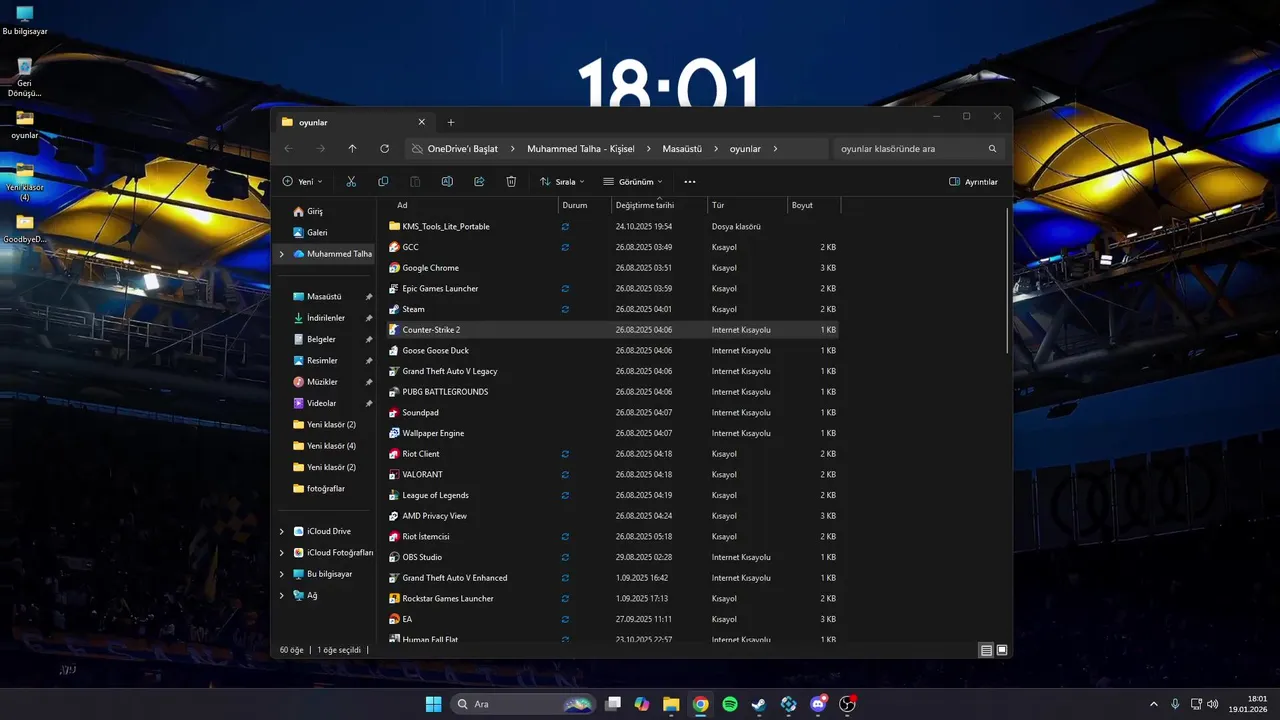The image size is (1280, 720).
Task: Select the Counter-Strike 2 shortcut
Action: 613,330
